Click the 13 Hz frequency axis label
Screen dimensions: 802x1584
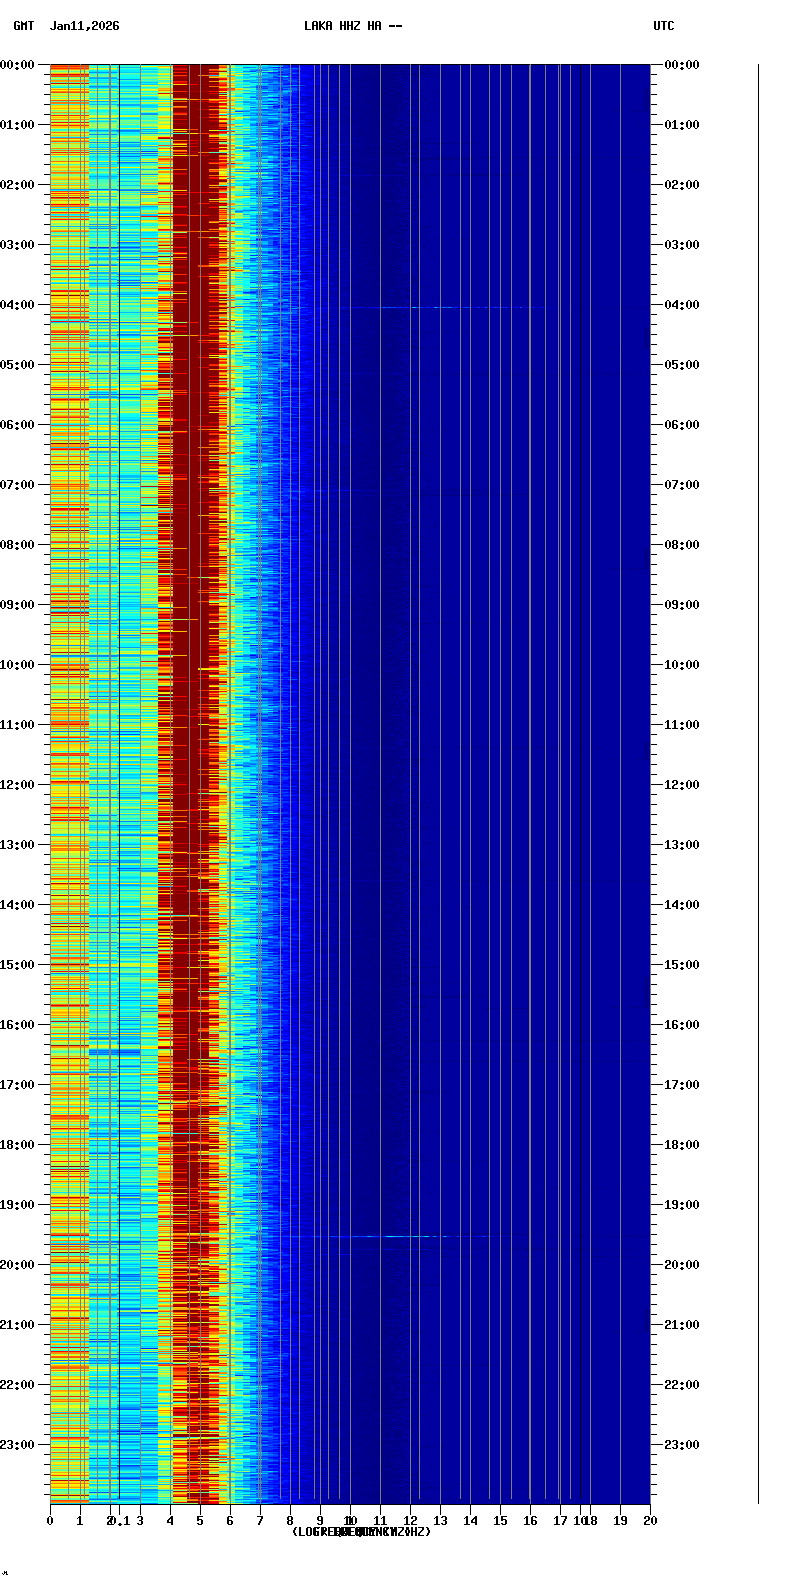[x=440, y=1521]
